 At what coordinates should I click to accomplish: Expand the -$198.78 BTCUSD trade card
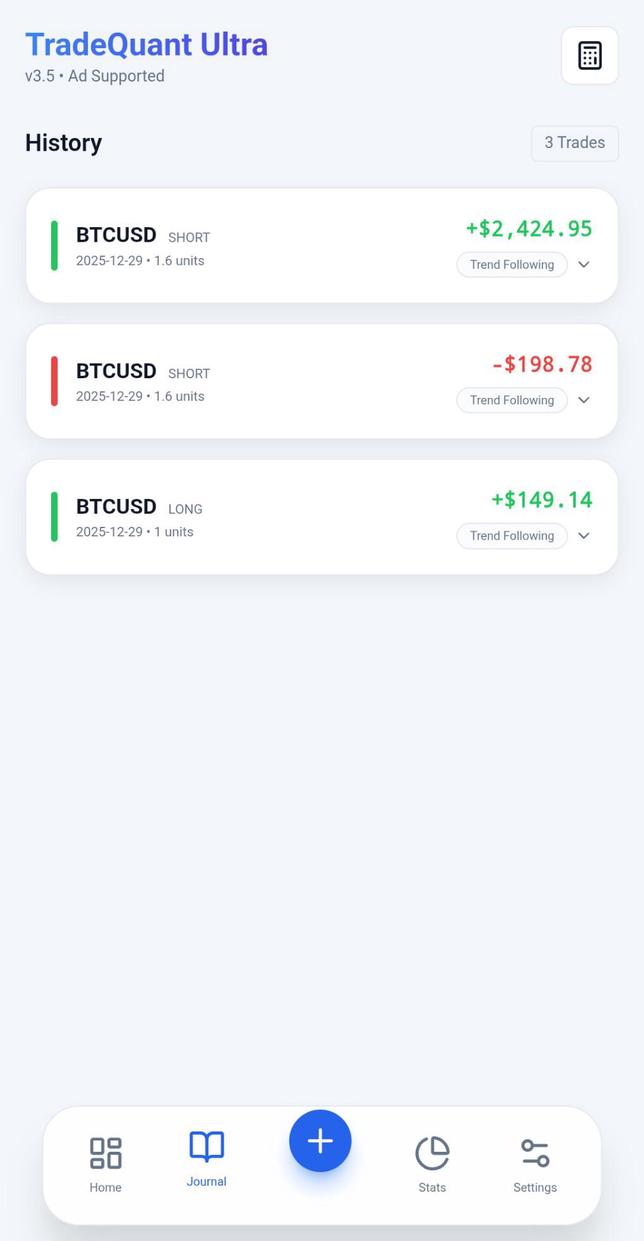(584, 400)
